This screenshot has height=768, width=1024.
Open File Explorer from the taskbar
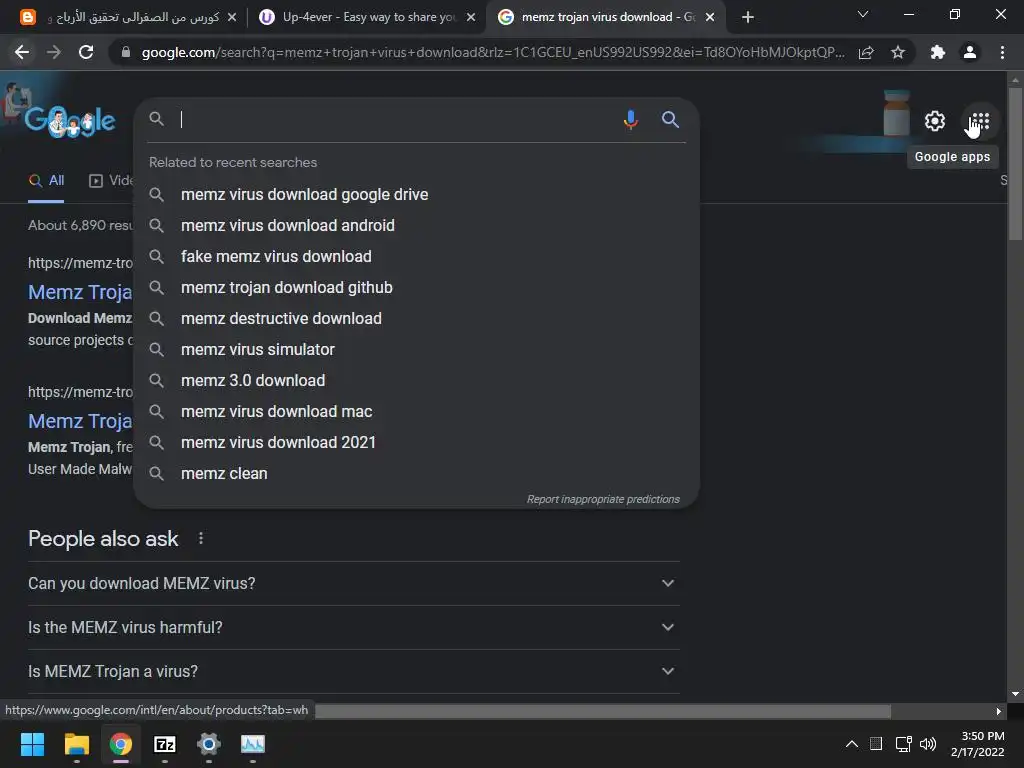tap(76, 744)
